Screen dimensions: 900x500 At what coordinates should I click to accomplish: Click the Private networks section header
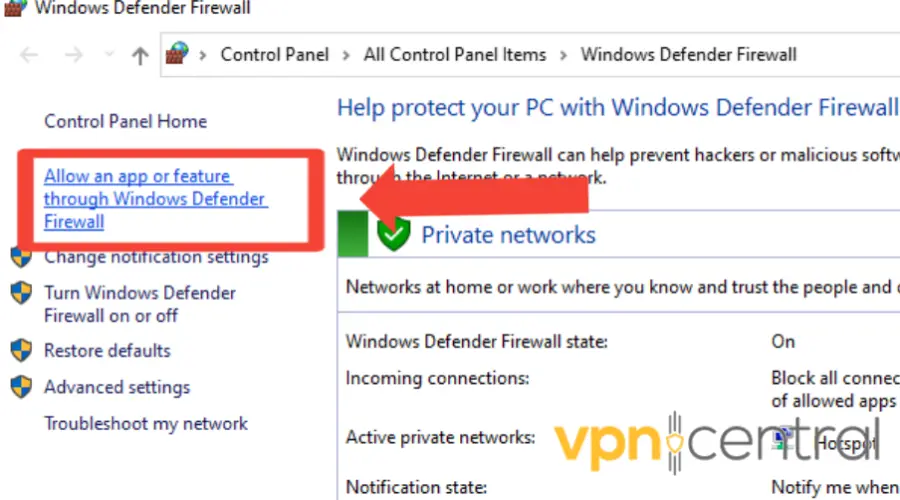[x=508, y=236]
